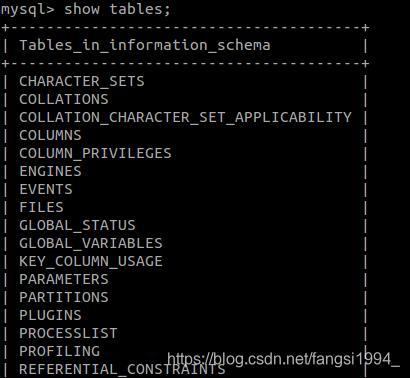
Task: Click the CHARACTER_SETS row
Action: tap(82, 81)
